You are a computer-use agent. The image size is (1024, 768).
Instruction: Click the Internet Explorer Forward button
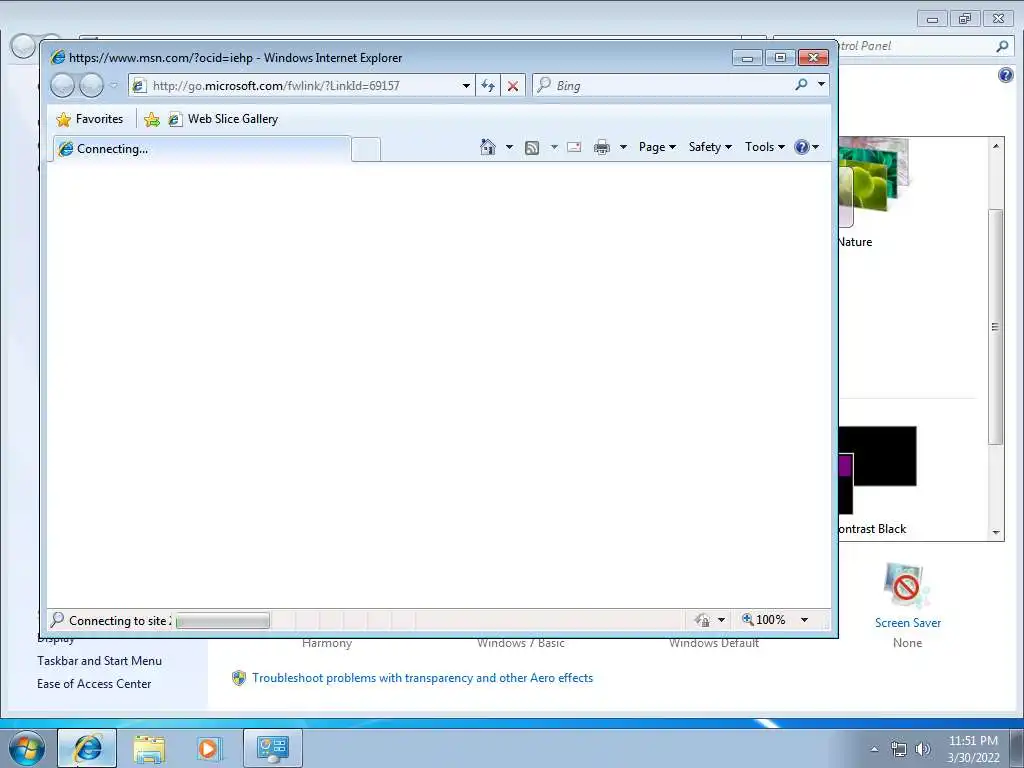click(91, 85)
